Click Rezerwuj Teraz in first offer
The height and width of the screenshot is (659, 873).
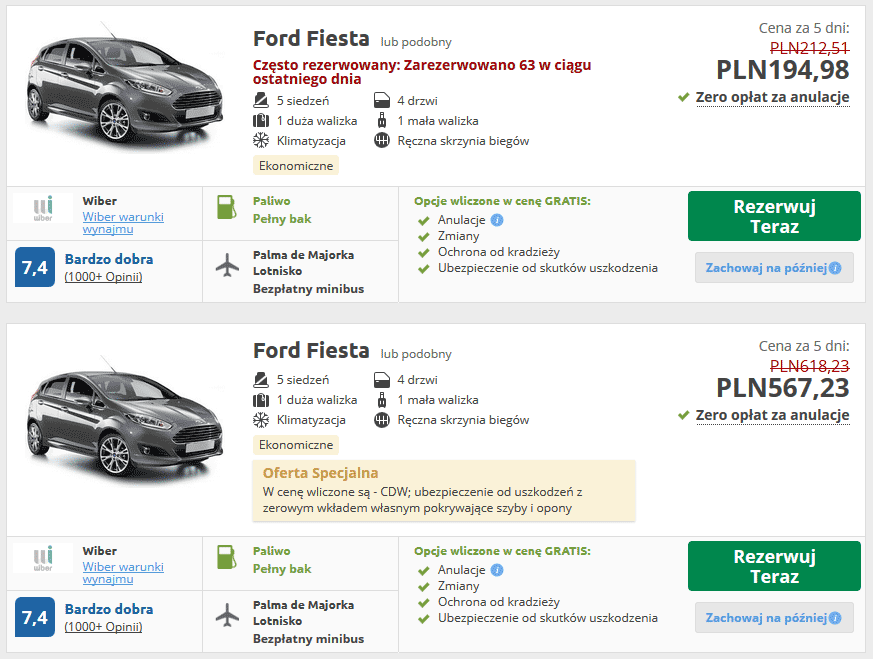pos(774,217)
